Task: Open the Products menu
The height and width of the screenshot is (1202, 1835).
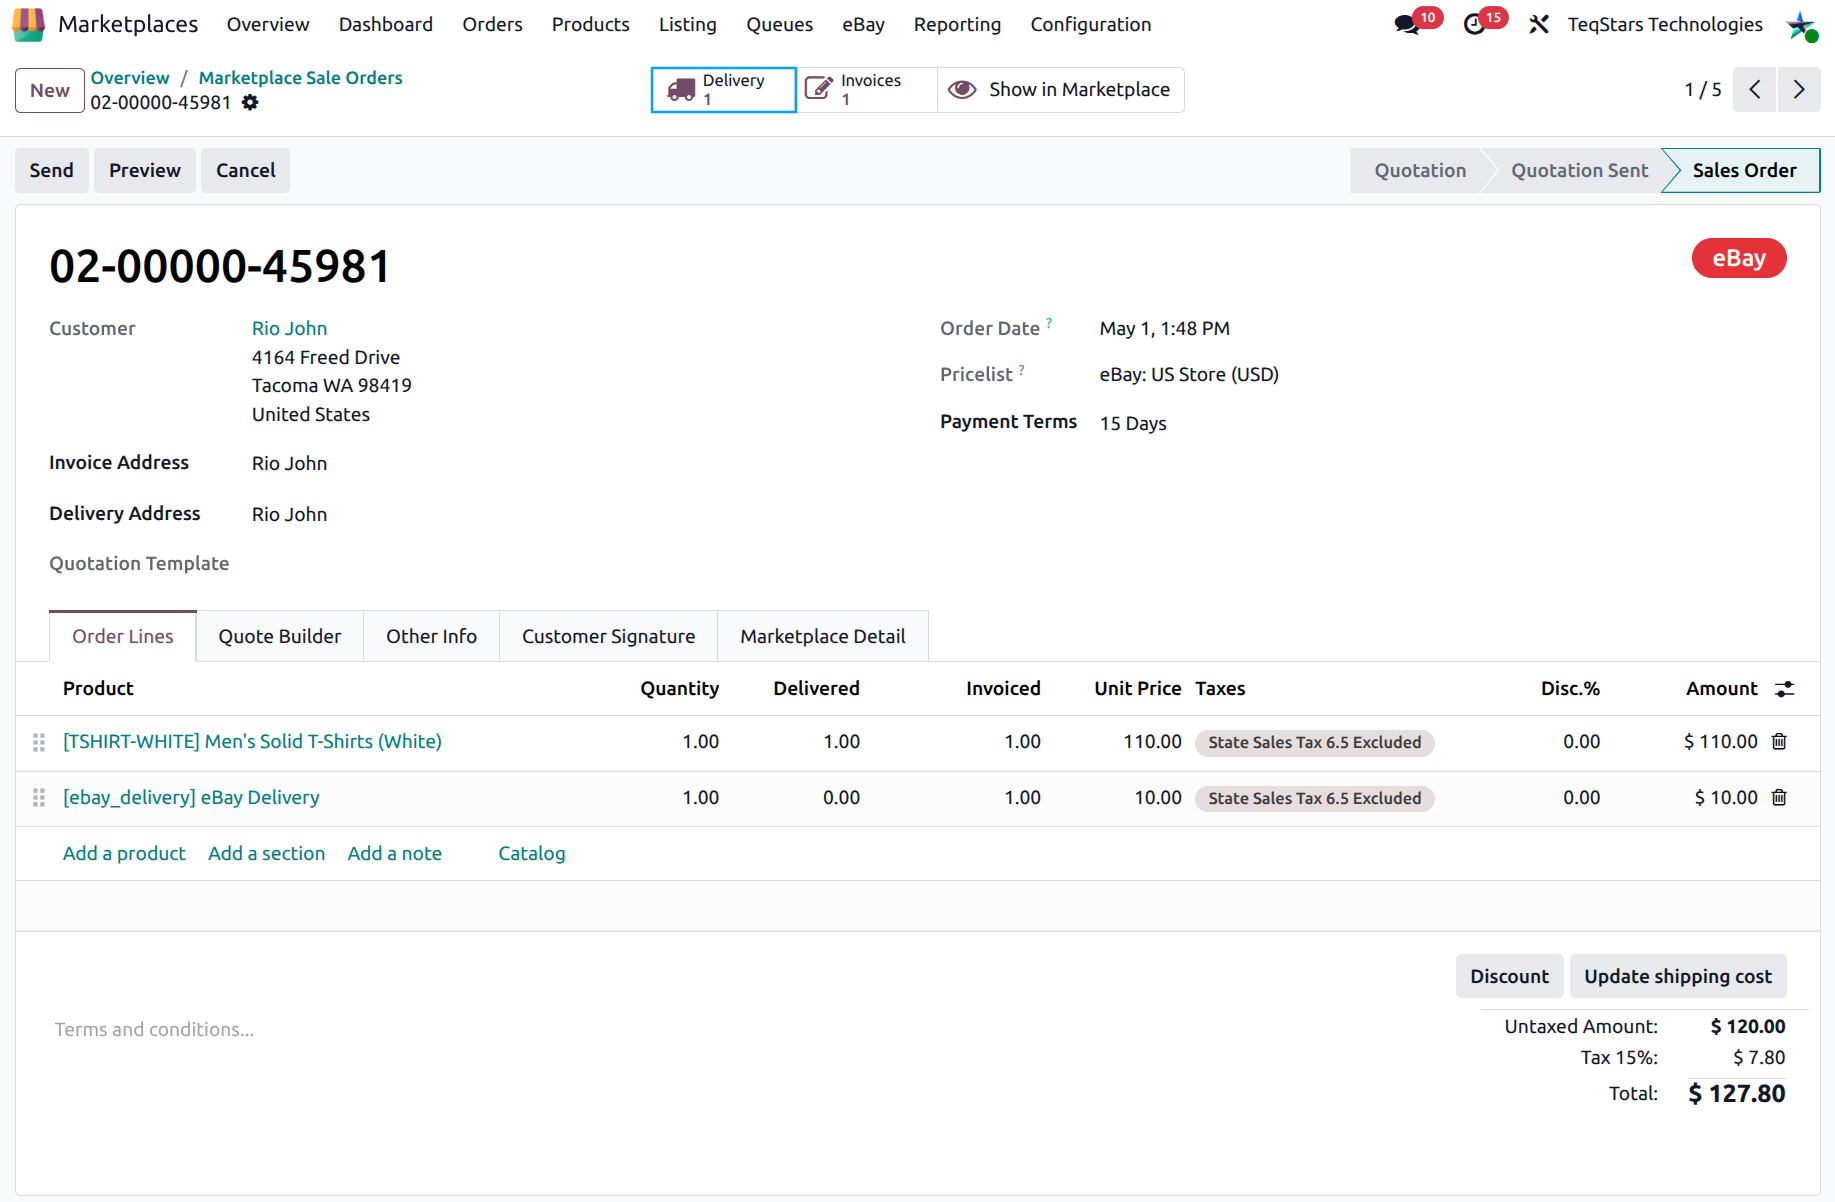Action: point(590,24)
